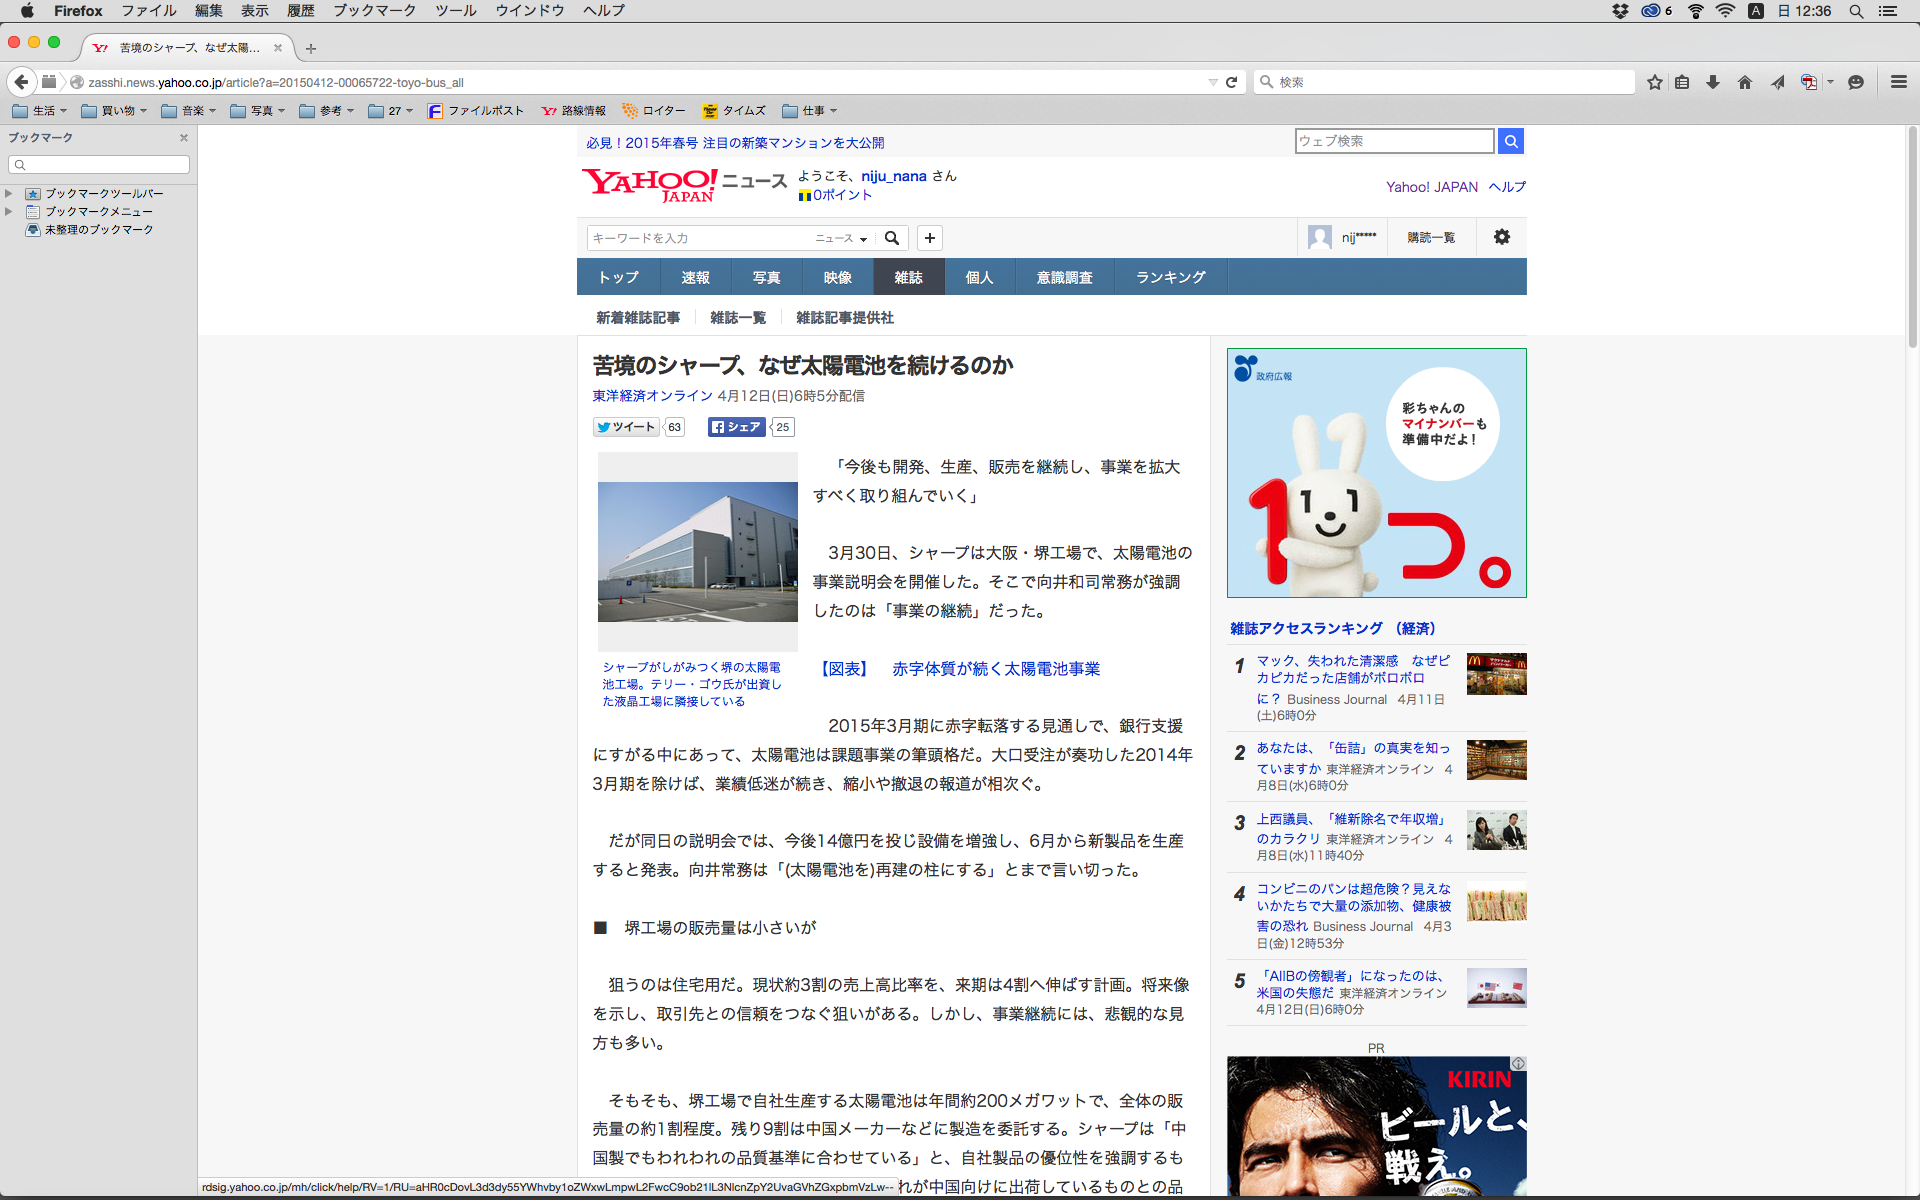Expand the ブックマークメニュー tree item

click(9, 211)
